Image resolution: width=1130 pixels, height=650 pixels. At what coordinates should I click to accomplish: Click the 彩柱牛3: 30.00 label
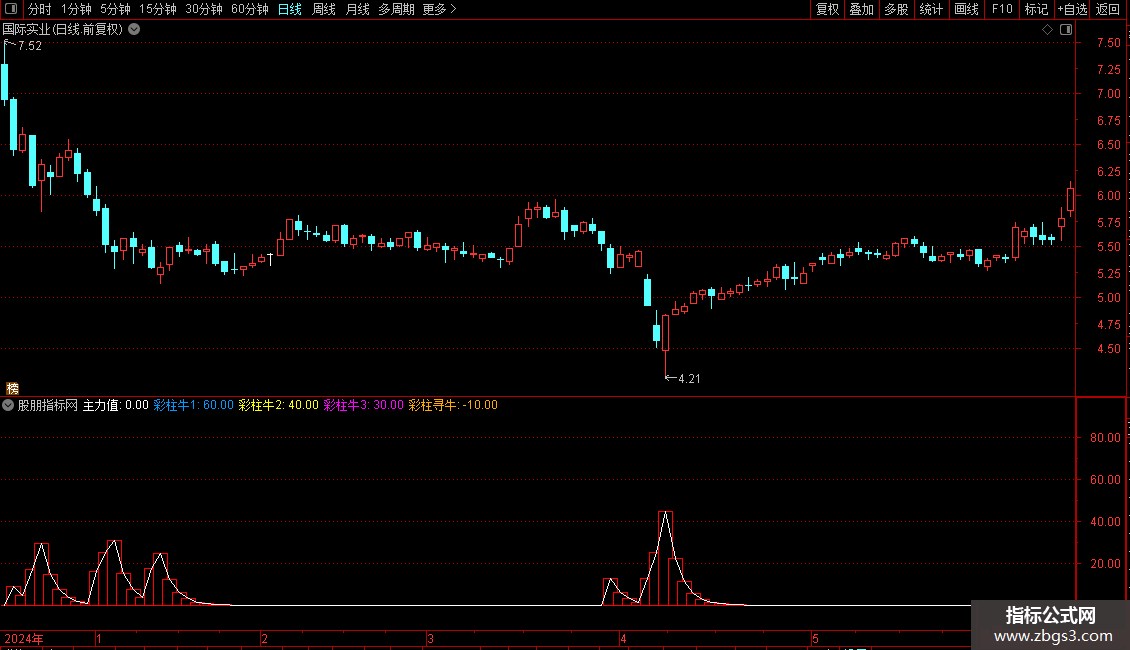[364, 405]
